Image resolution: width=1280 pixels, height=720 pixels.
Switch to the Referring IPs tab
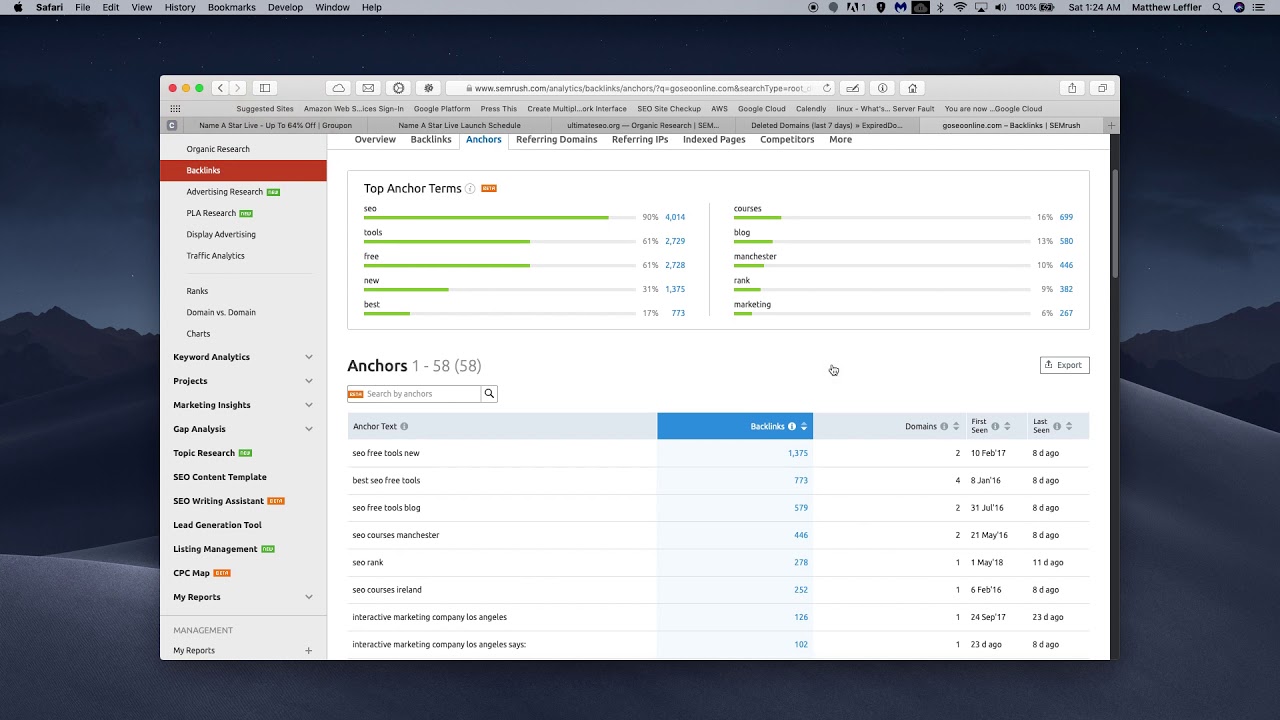640,140
